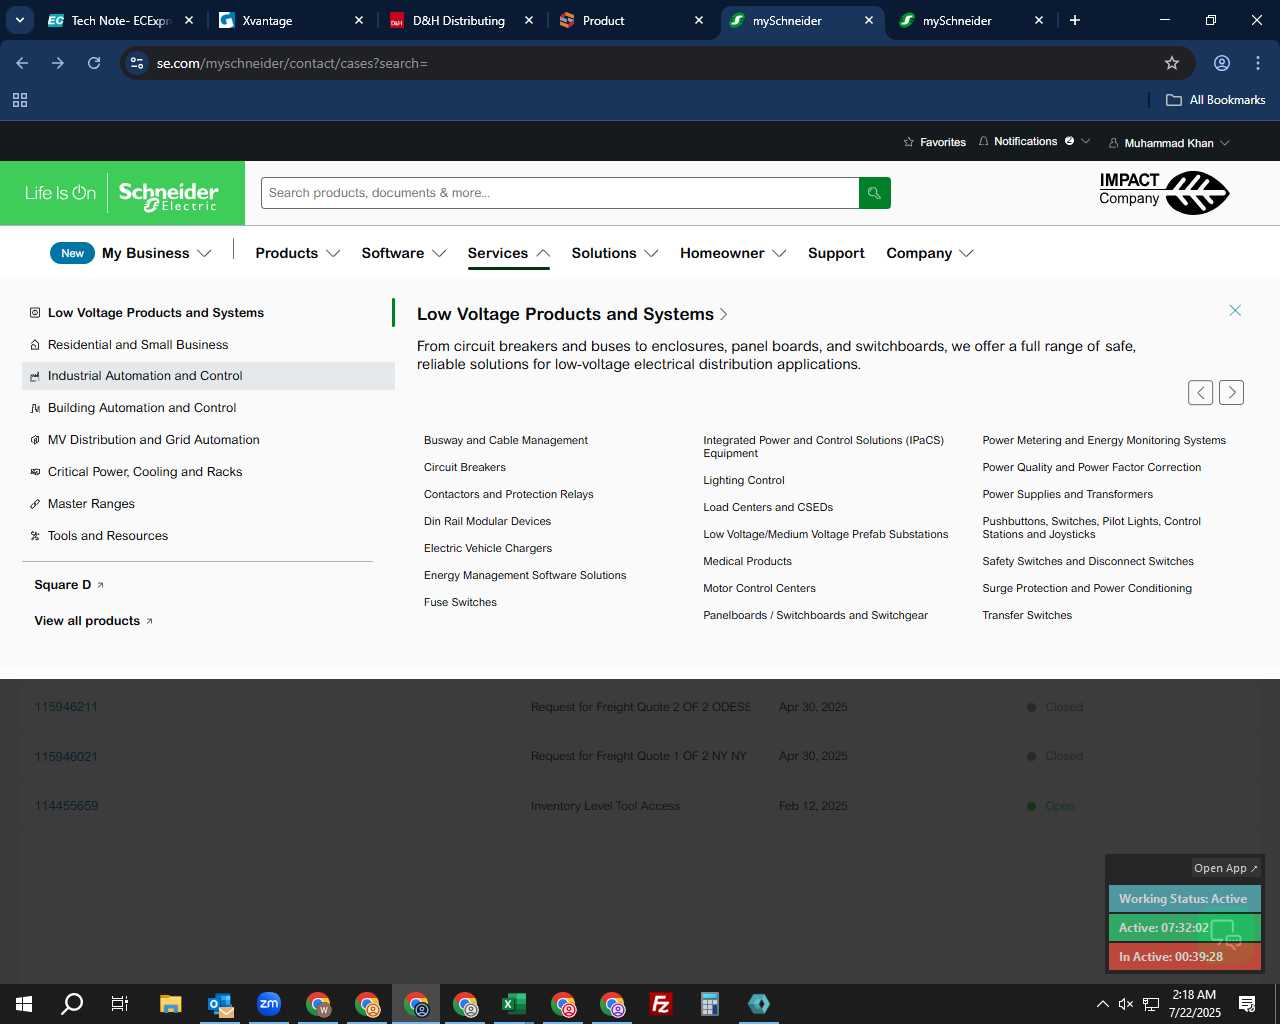Select Industrial Automation and Control category
Image resolution: width=1280 pixels, height=1024 pixels.
208,376
